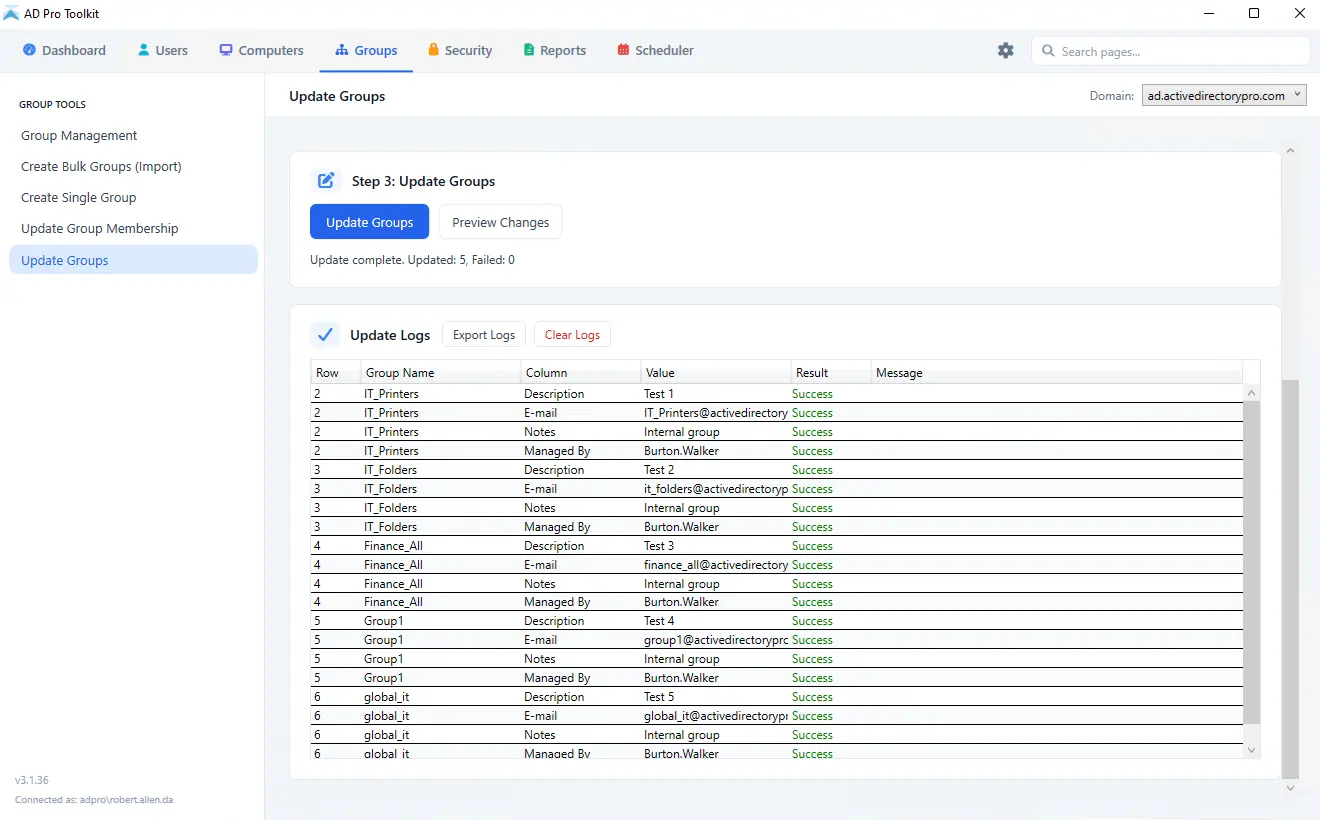Click IT_Printers in the Managed By row
1320x820 pixels.
tap(391, 451)
